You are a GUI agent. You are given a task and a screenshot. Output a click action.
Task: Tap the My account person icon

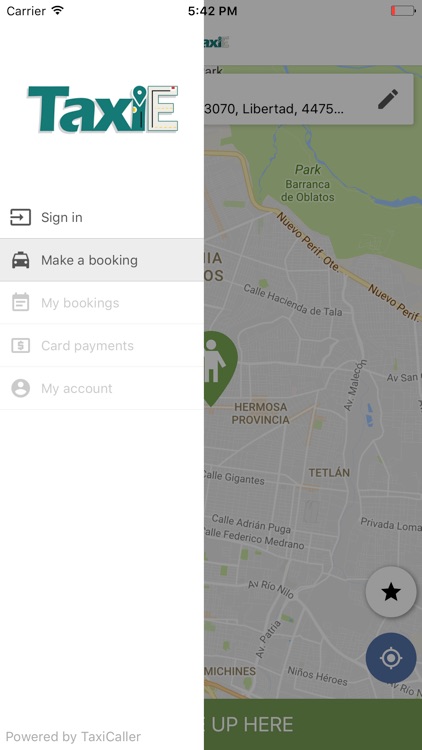point(21,388)
